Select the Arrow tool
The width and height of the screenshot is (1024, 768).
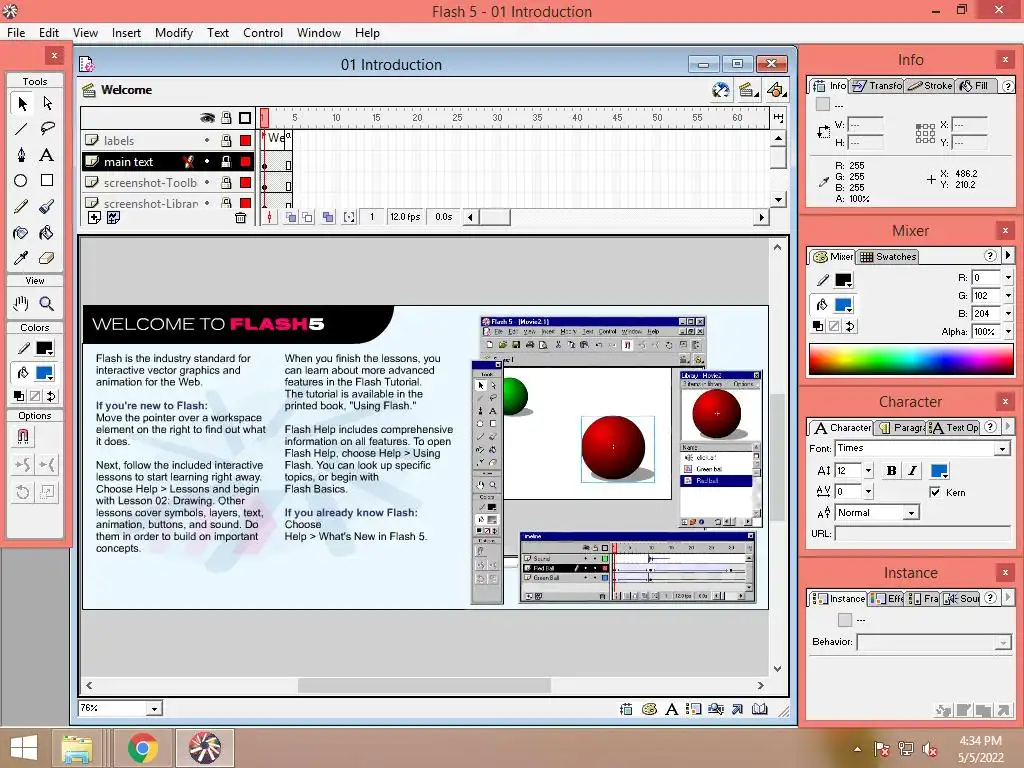pyautogui.click(x=22, y=103)
